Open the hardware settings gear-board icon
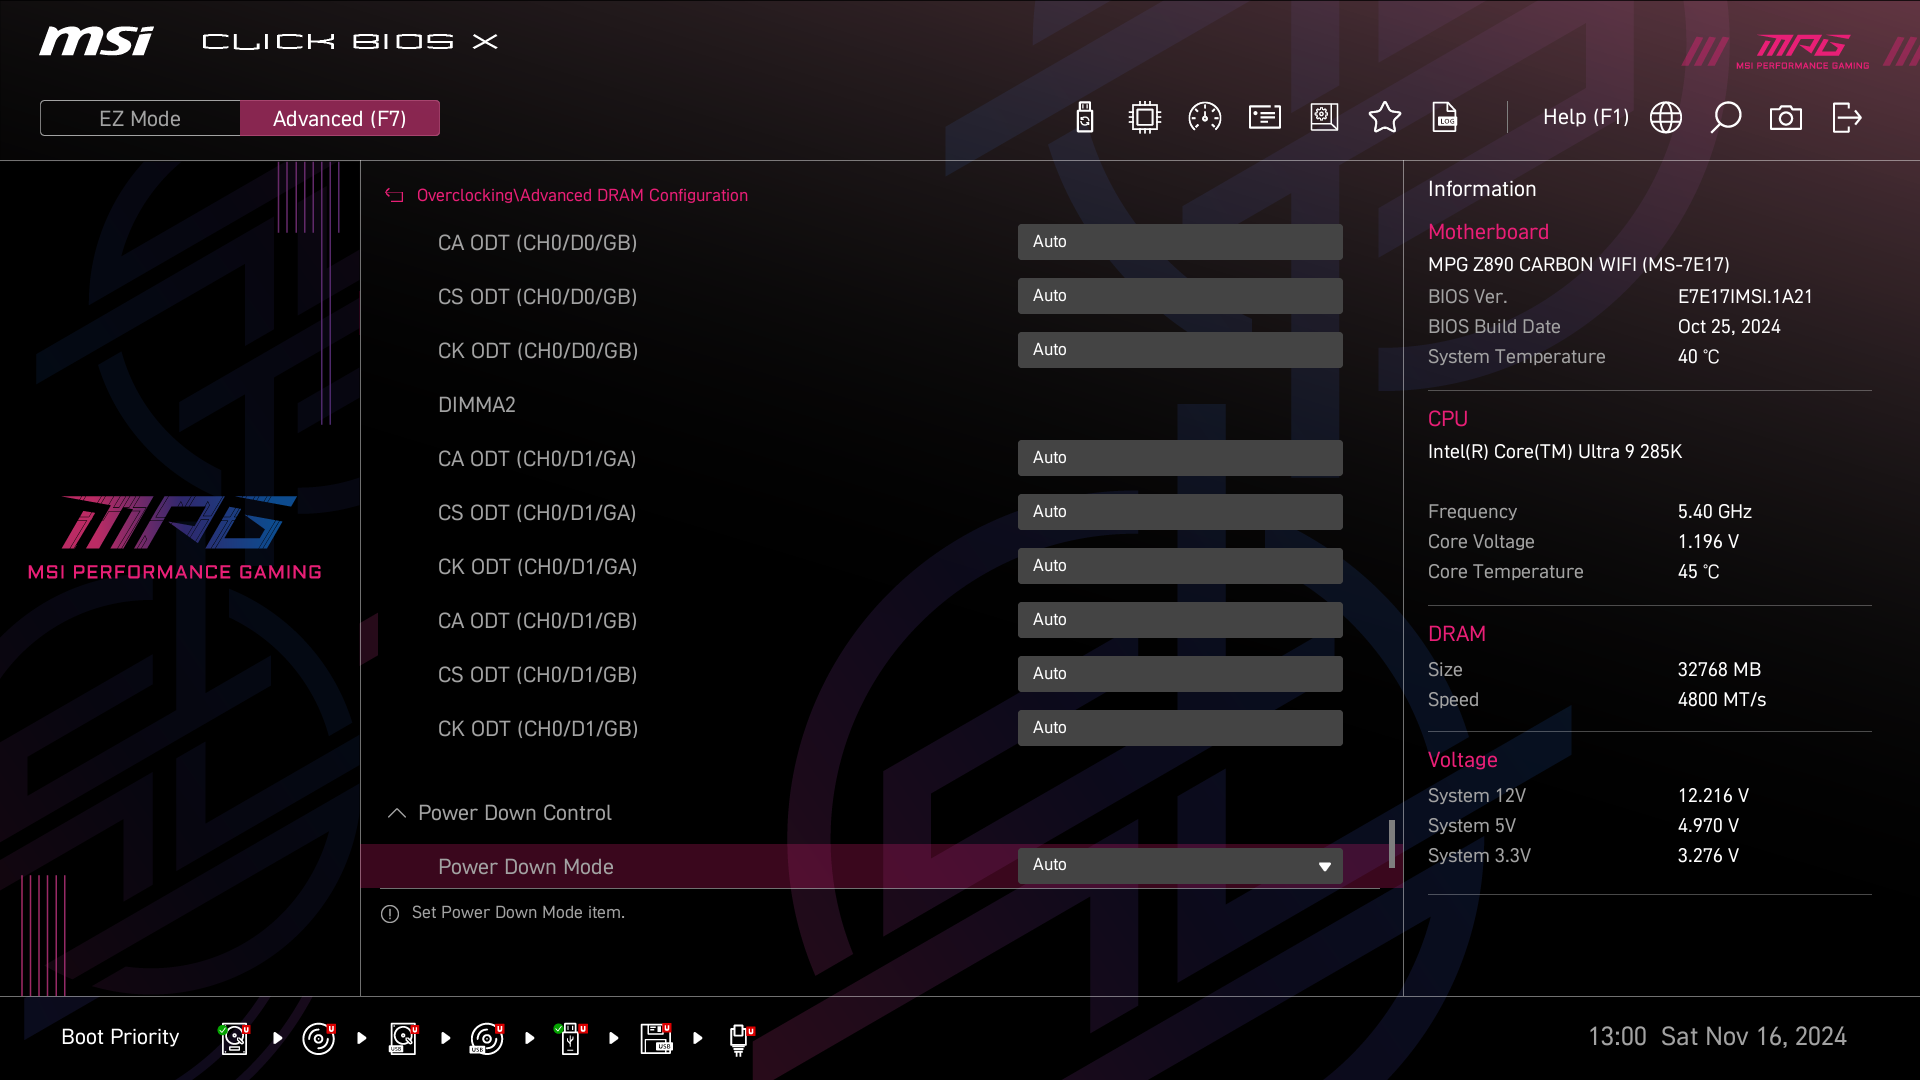1920x1080 pixels. [1325, 118]
